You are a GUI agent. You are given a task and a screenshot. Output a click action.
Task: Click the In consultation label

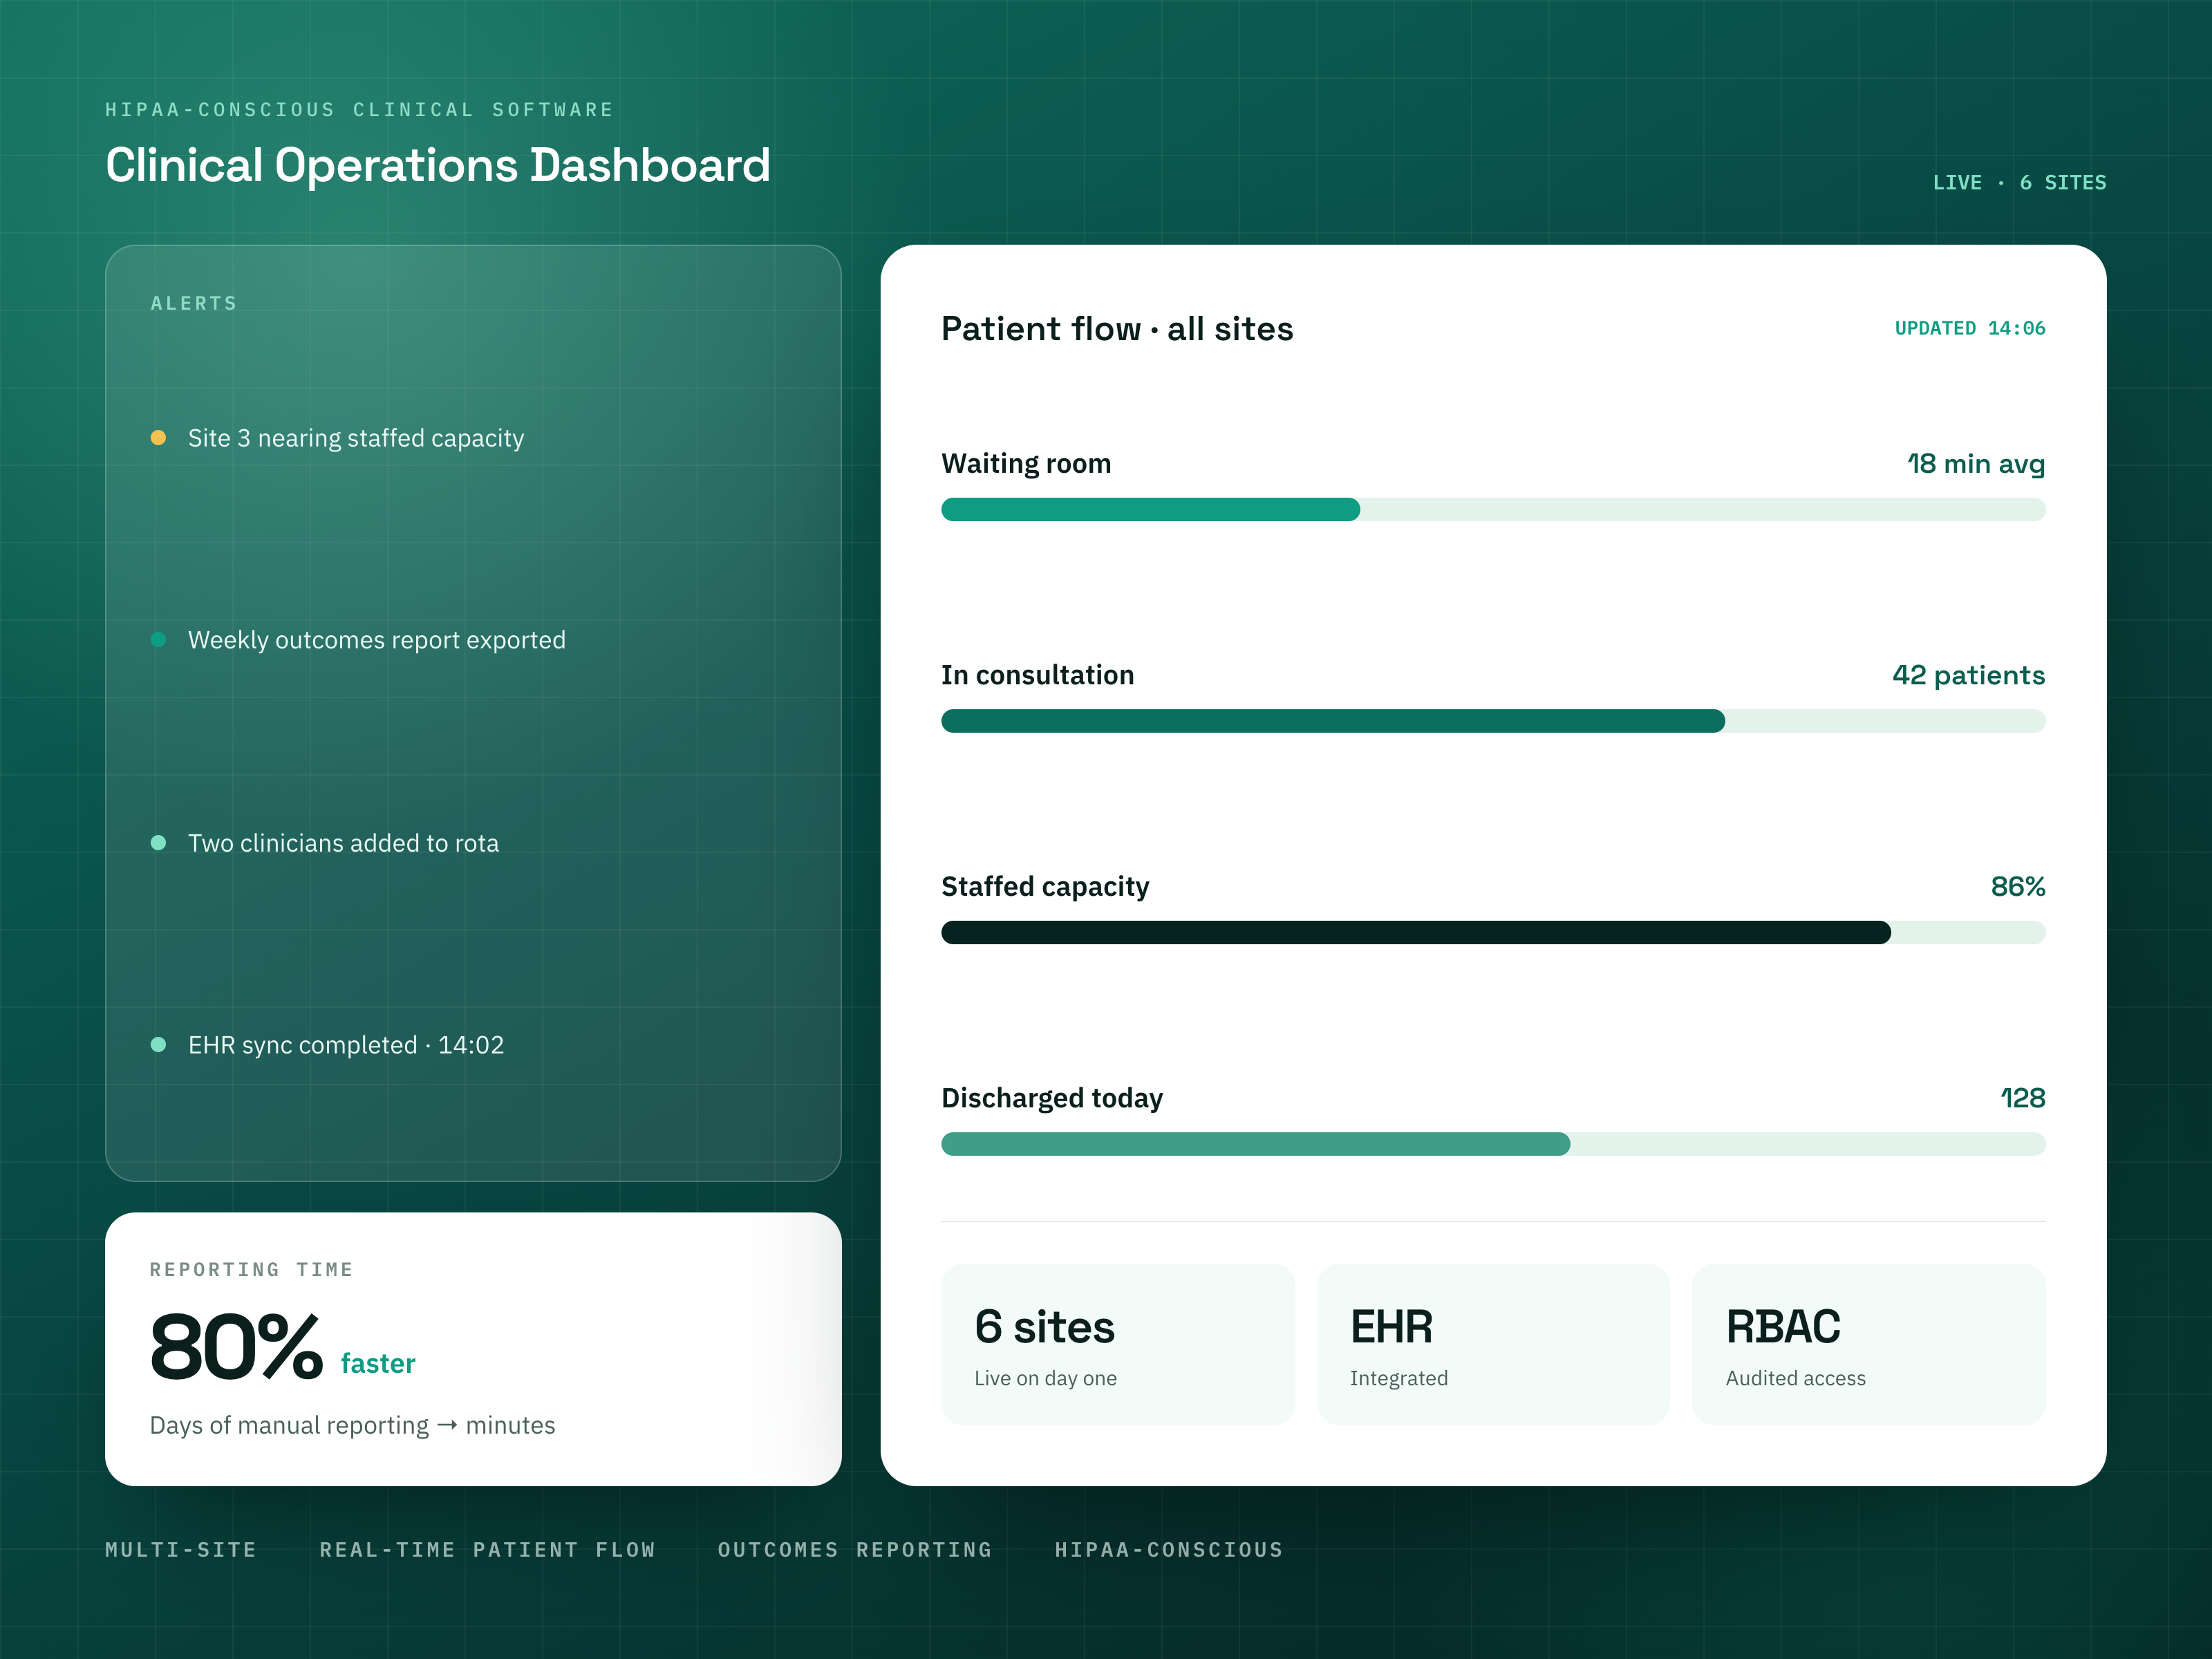coord(1037,675)
